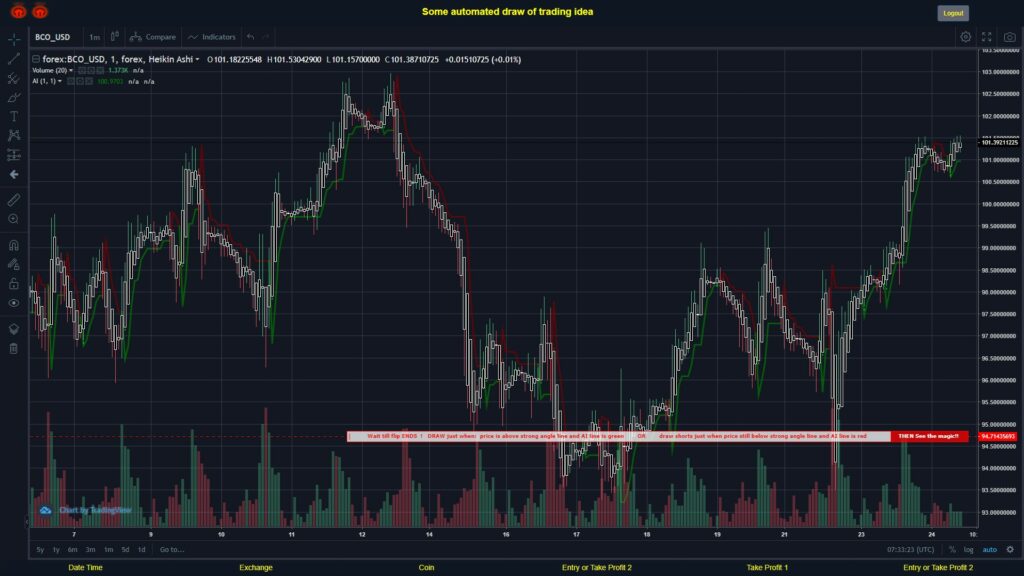This screenshot has height=576, width=1024.
Task: Set the time range to 6m
Action: (72, 550)
